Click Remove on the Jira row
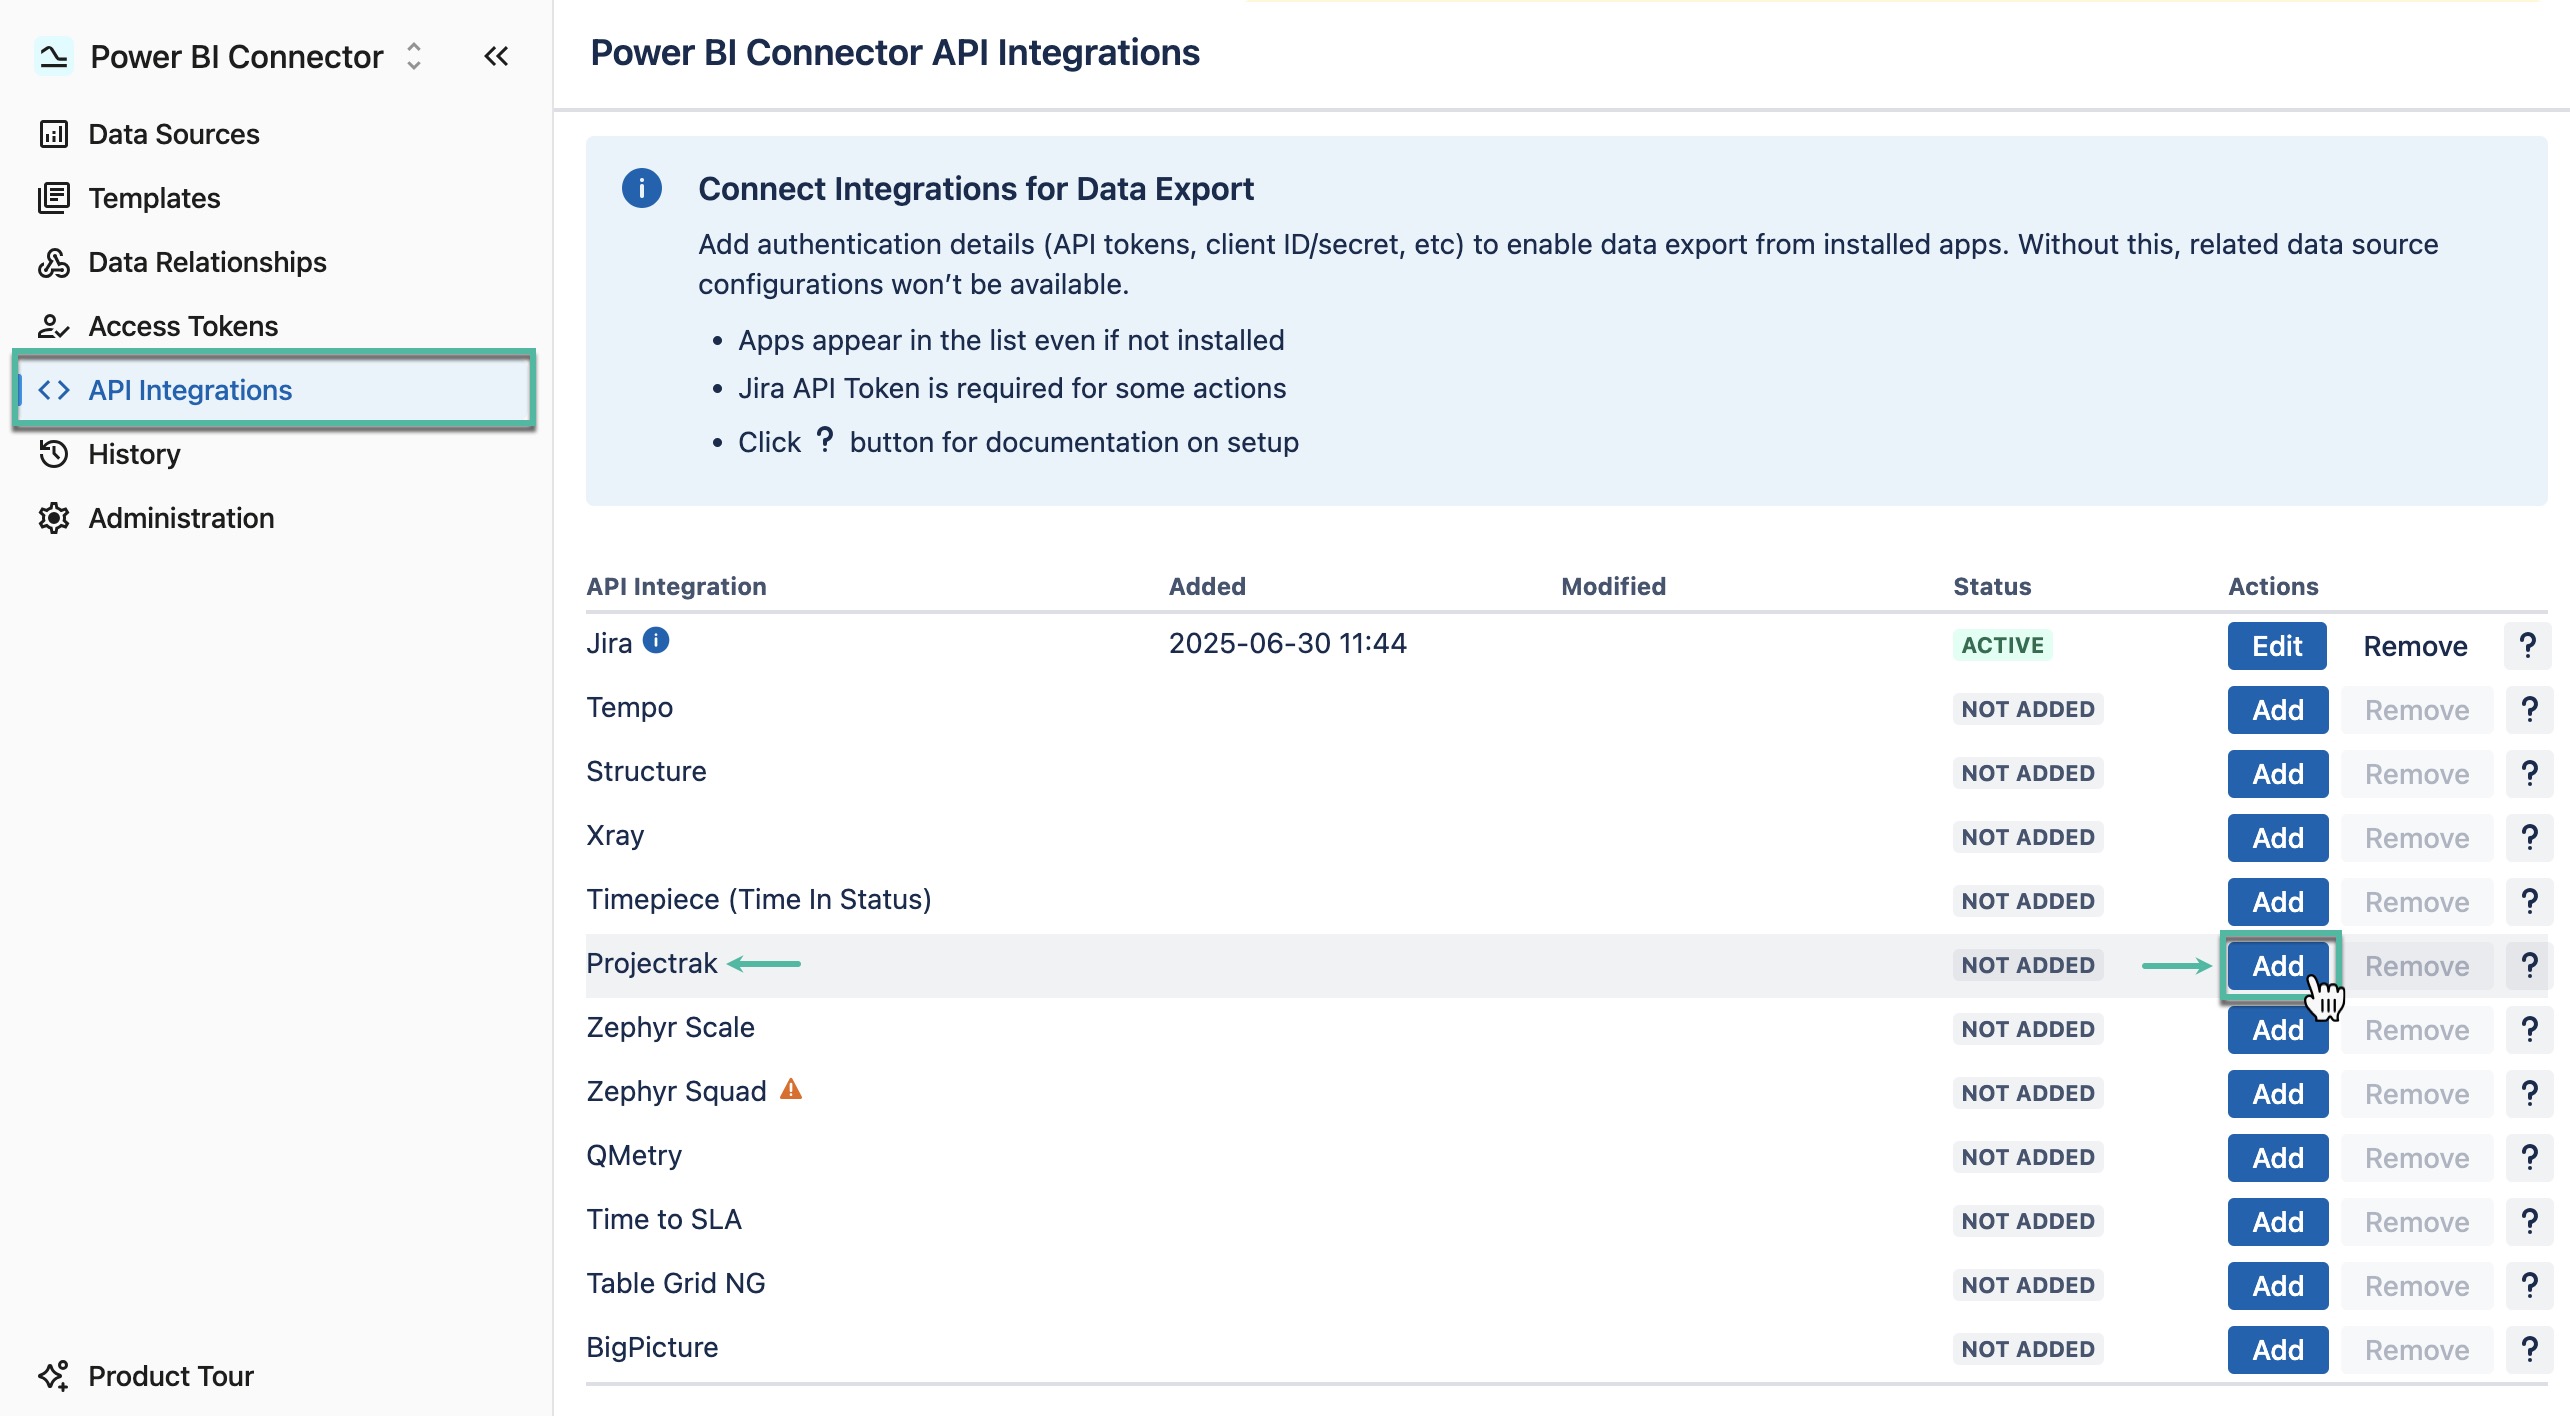The height and width of the screenshot is (1416, 2570). tap(2415, 645)
